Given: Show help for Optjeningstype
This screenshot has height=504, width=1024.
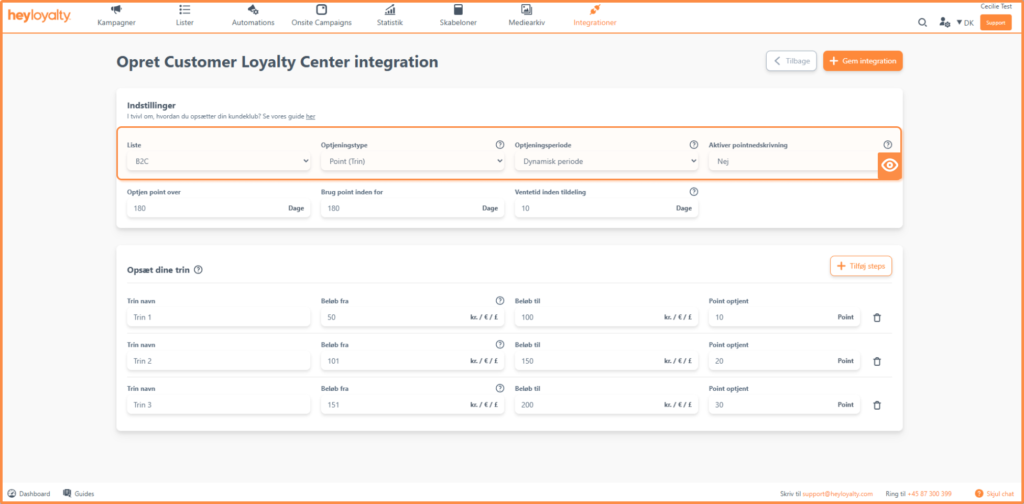Looking at the screenshot, I should (x=500, y=145).
